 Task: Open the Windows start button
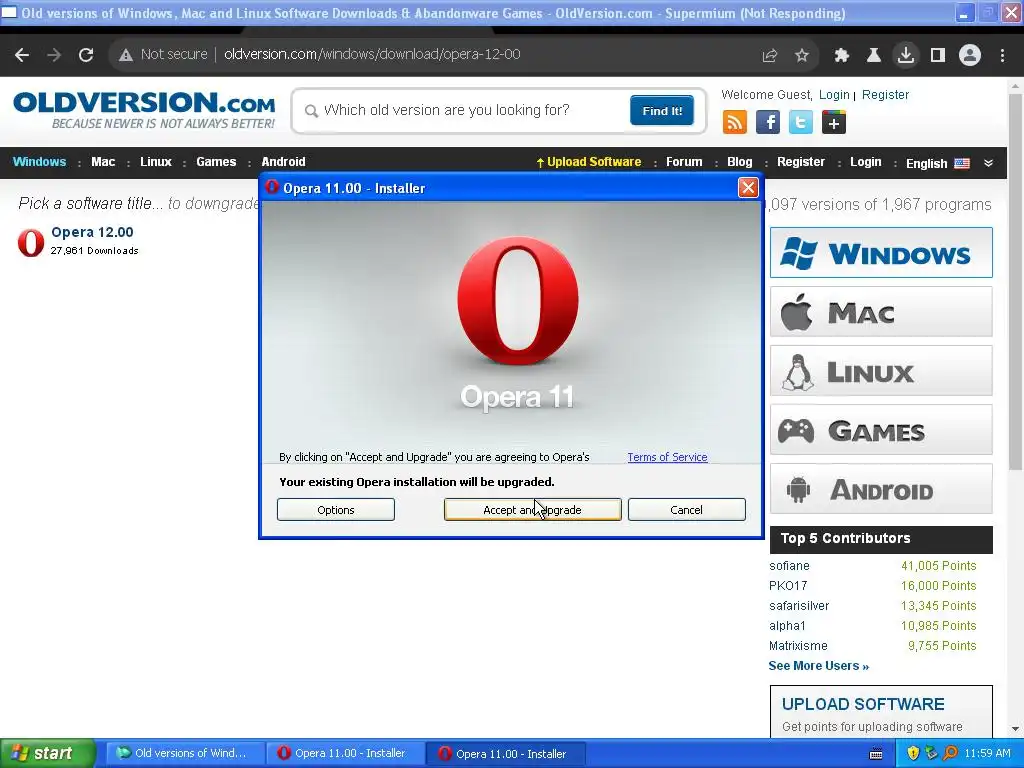[x=47, y=753]
